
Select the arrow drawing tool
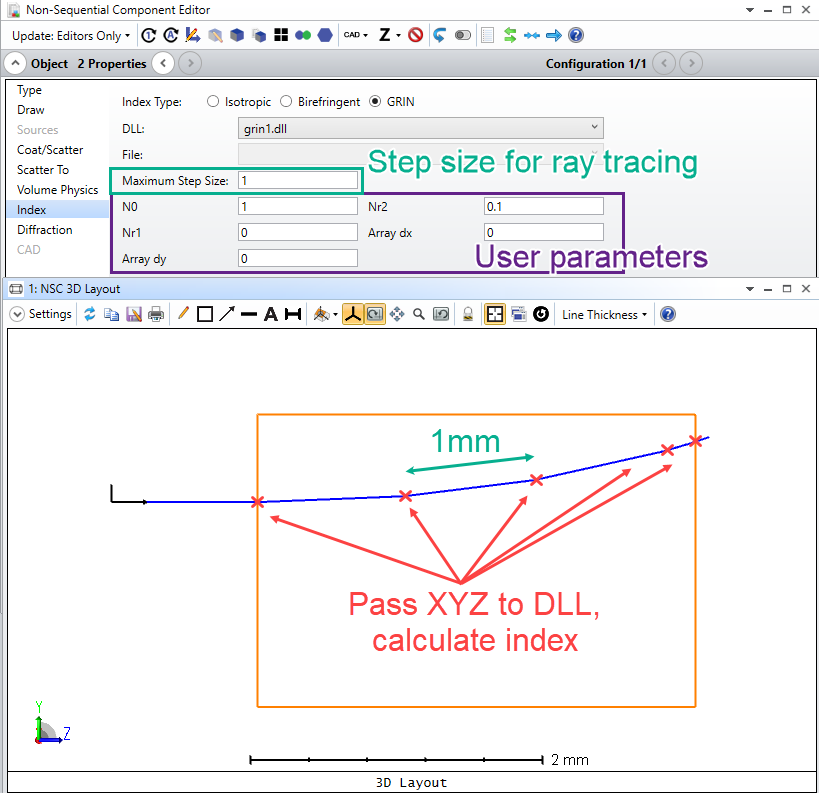coord(227,314)
